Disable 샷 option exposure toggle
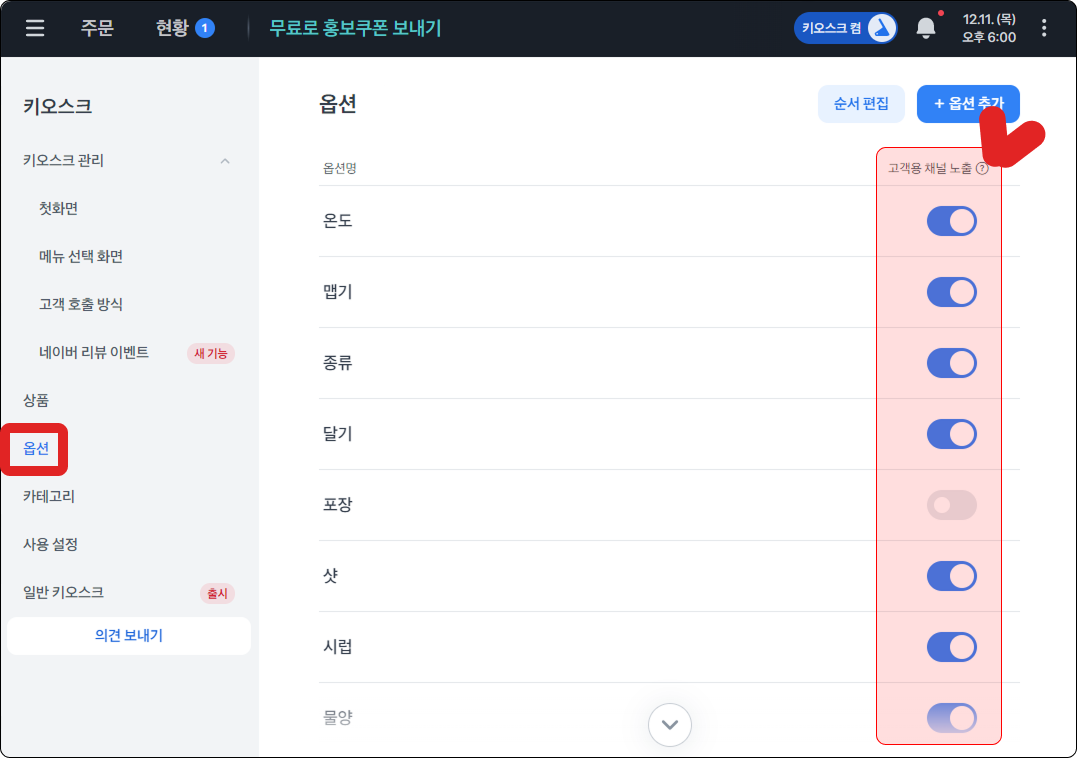This screenshot has width=1077, height=758. (x=951, y=576)
